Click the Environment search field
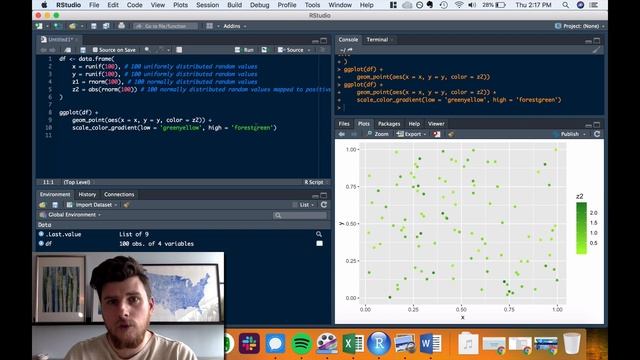Viewport: 640px width, 360px height. 300,215
